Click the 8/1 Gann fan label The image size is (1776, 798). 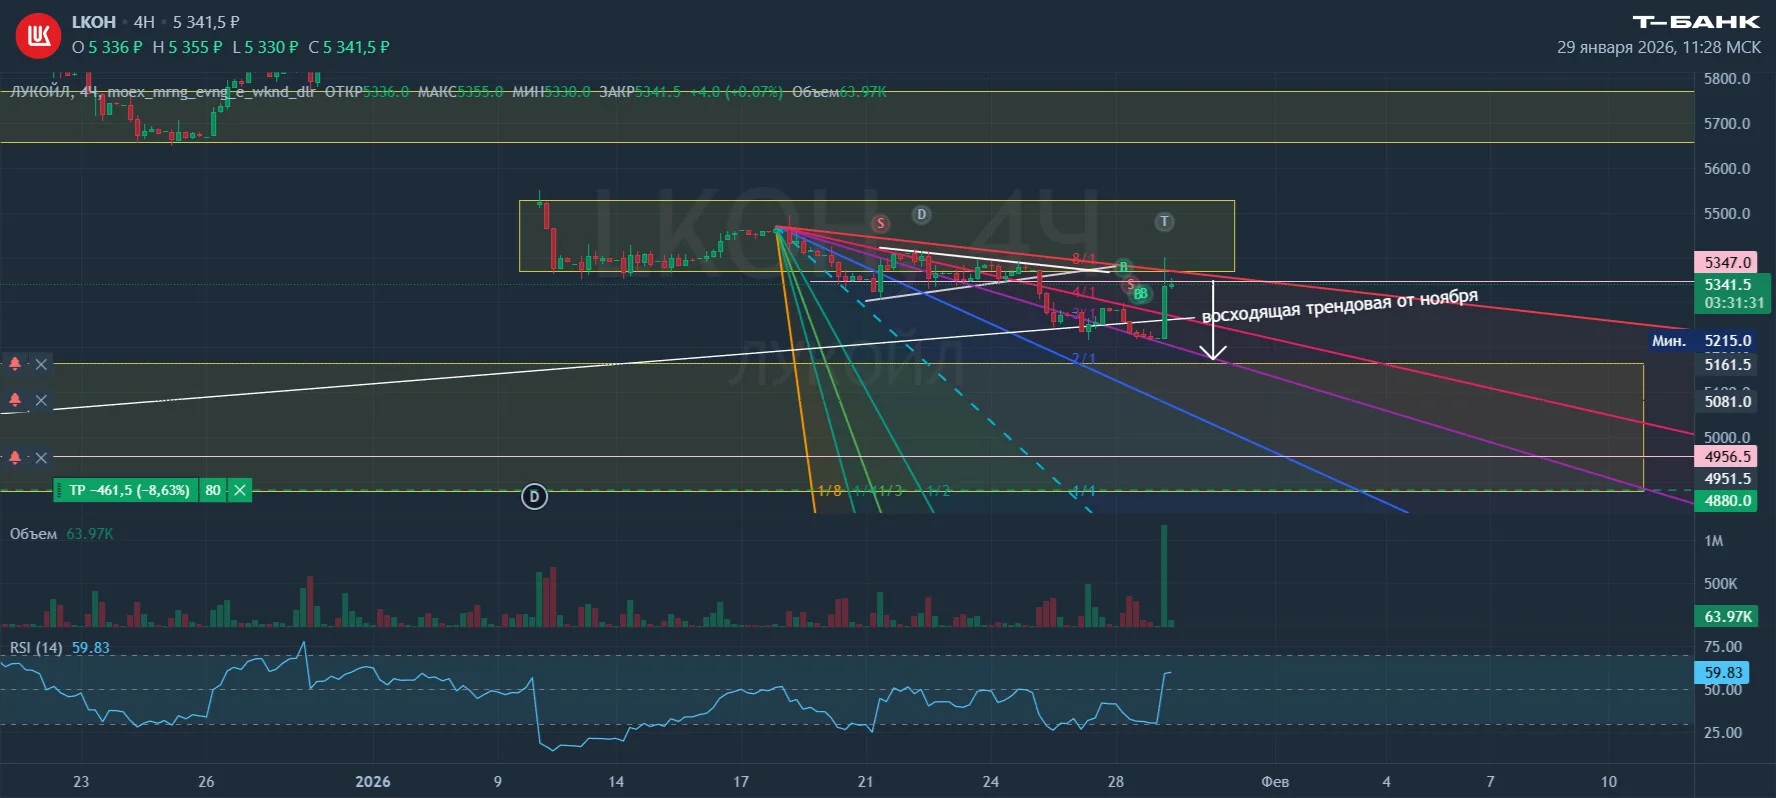point(1084,260)
